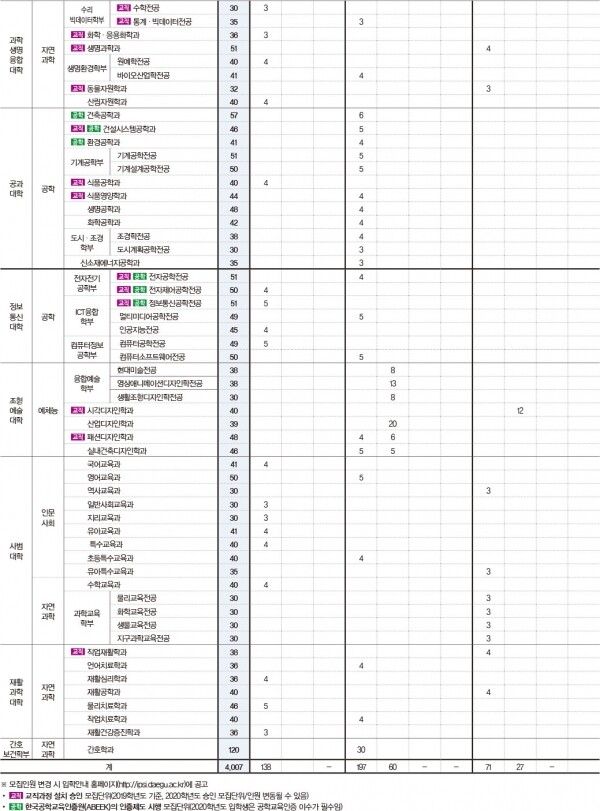
Task: Click the 120 quota cell for 간호학과
Action: coord(234,747)
